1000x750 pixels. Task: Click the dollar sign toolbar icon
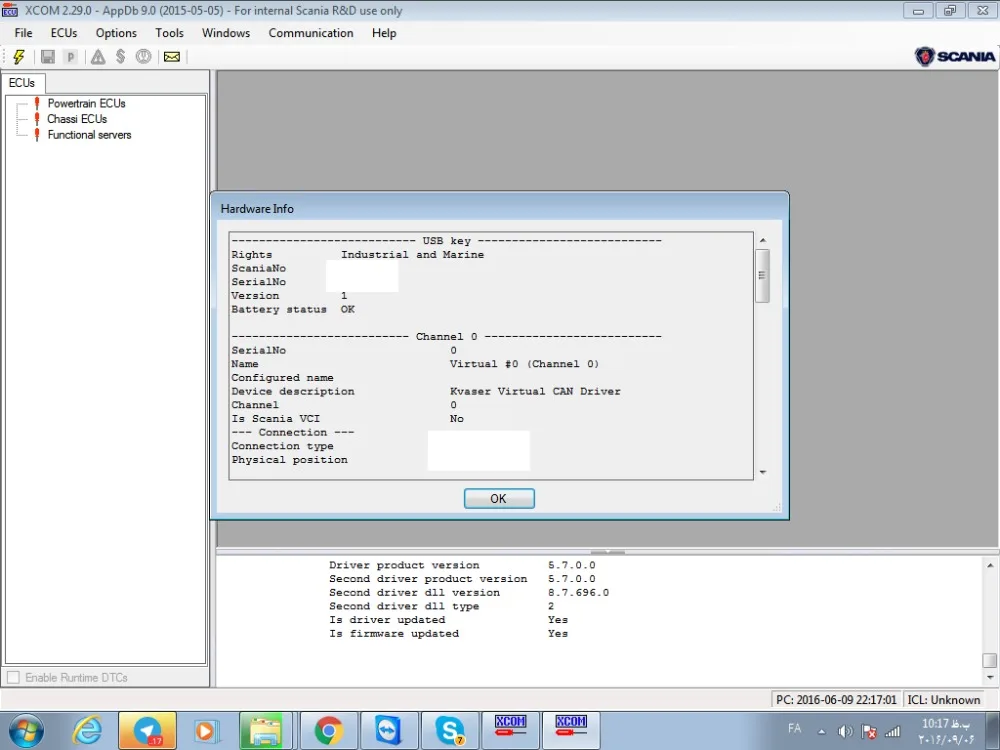pyautogui.click(x=120, y=57)
